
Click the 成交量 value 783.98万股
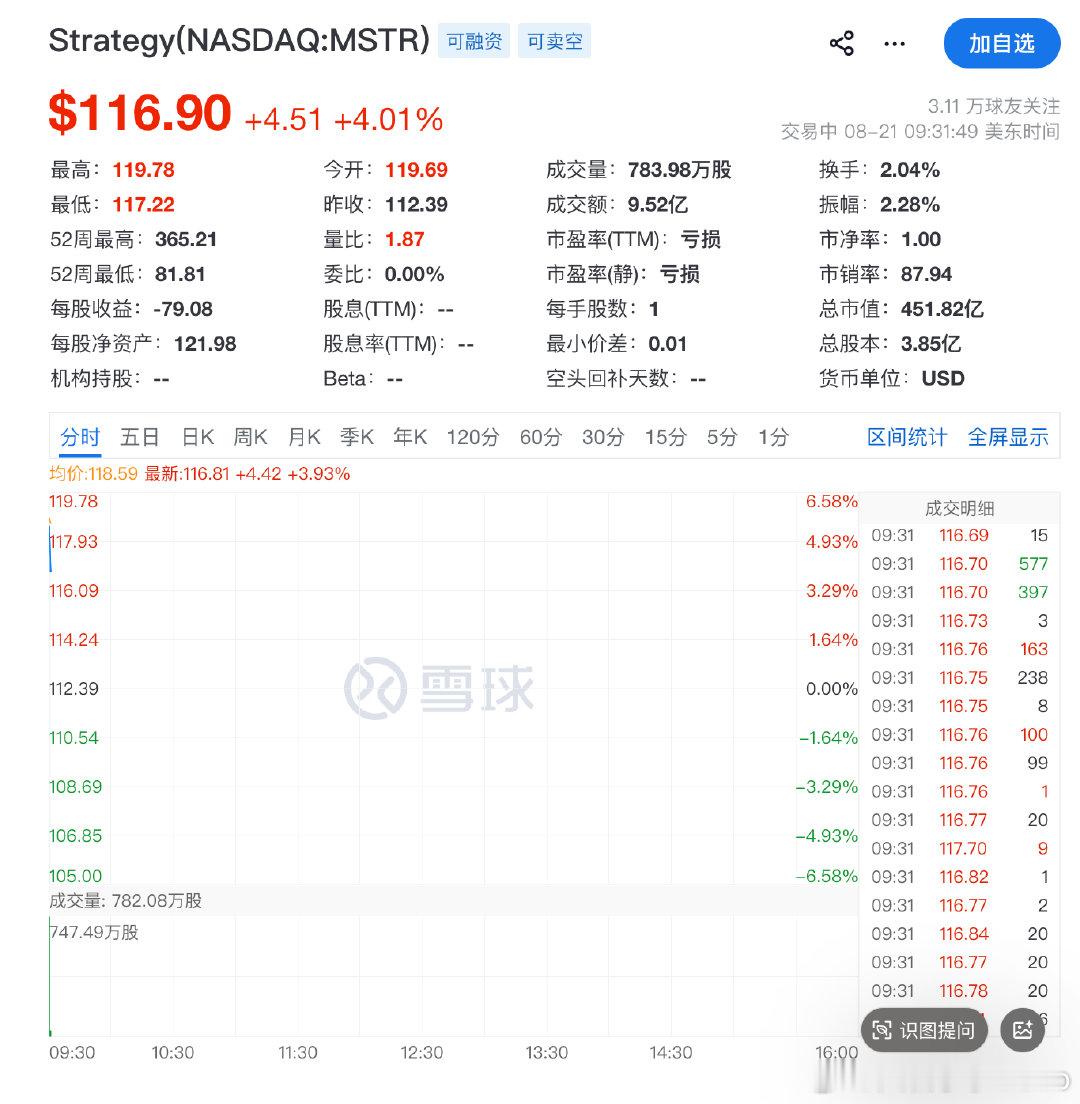pos(679,170)
